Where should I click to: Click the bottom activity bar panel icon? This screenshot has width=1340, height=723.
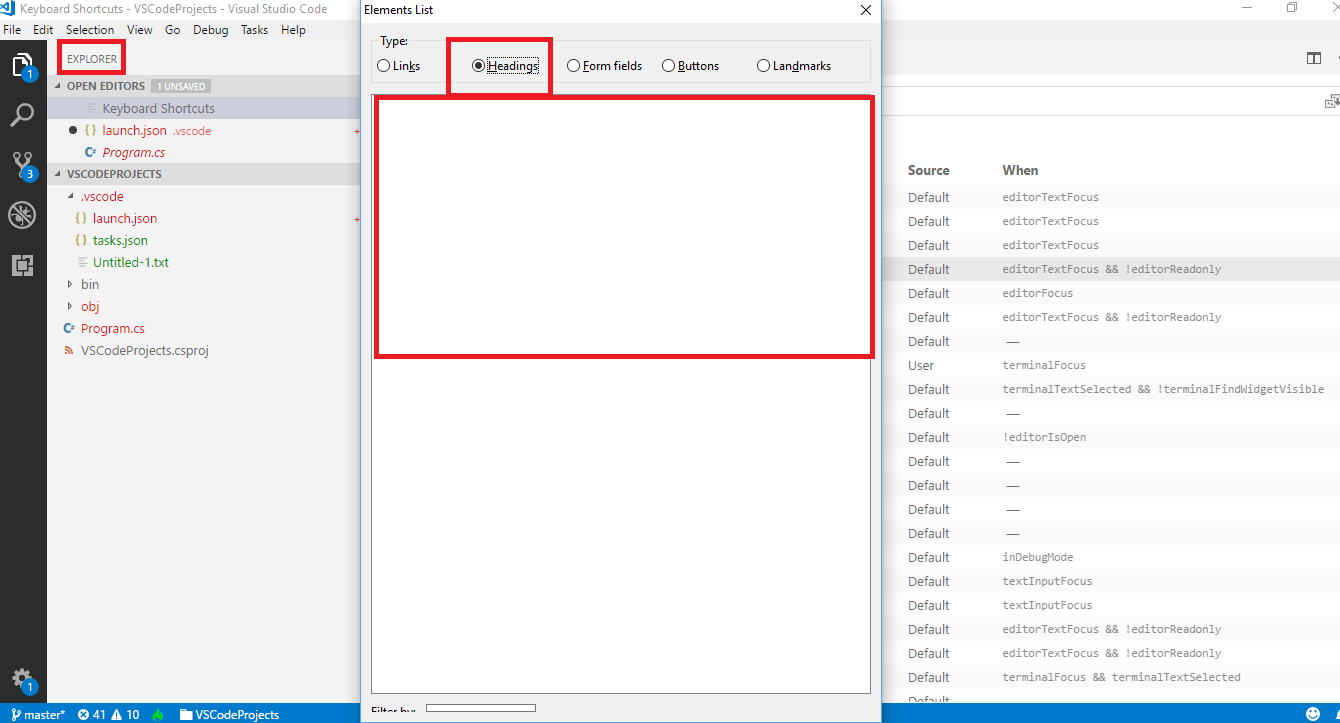coord(22,264)
